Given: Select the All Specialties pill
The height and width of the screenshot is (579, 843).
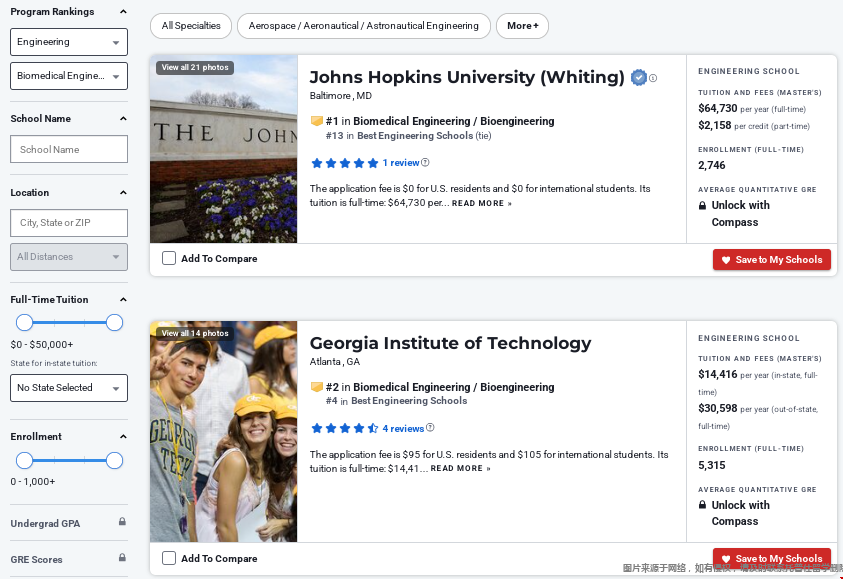Looking at the screenshot, I should pos(191,26).
